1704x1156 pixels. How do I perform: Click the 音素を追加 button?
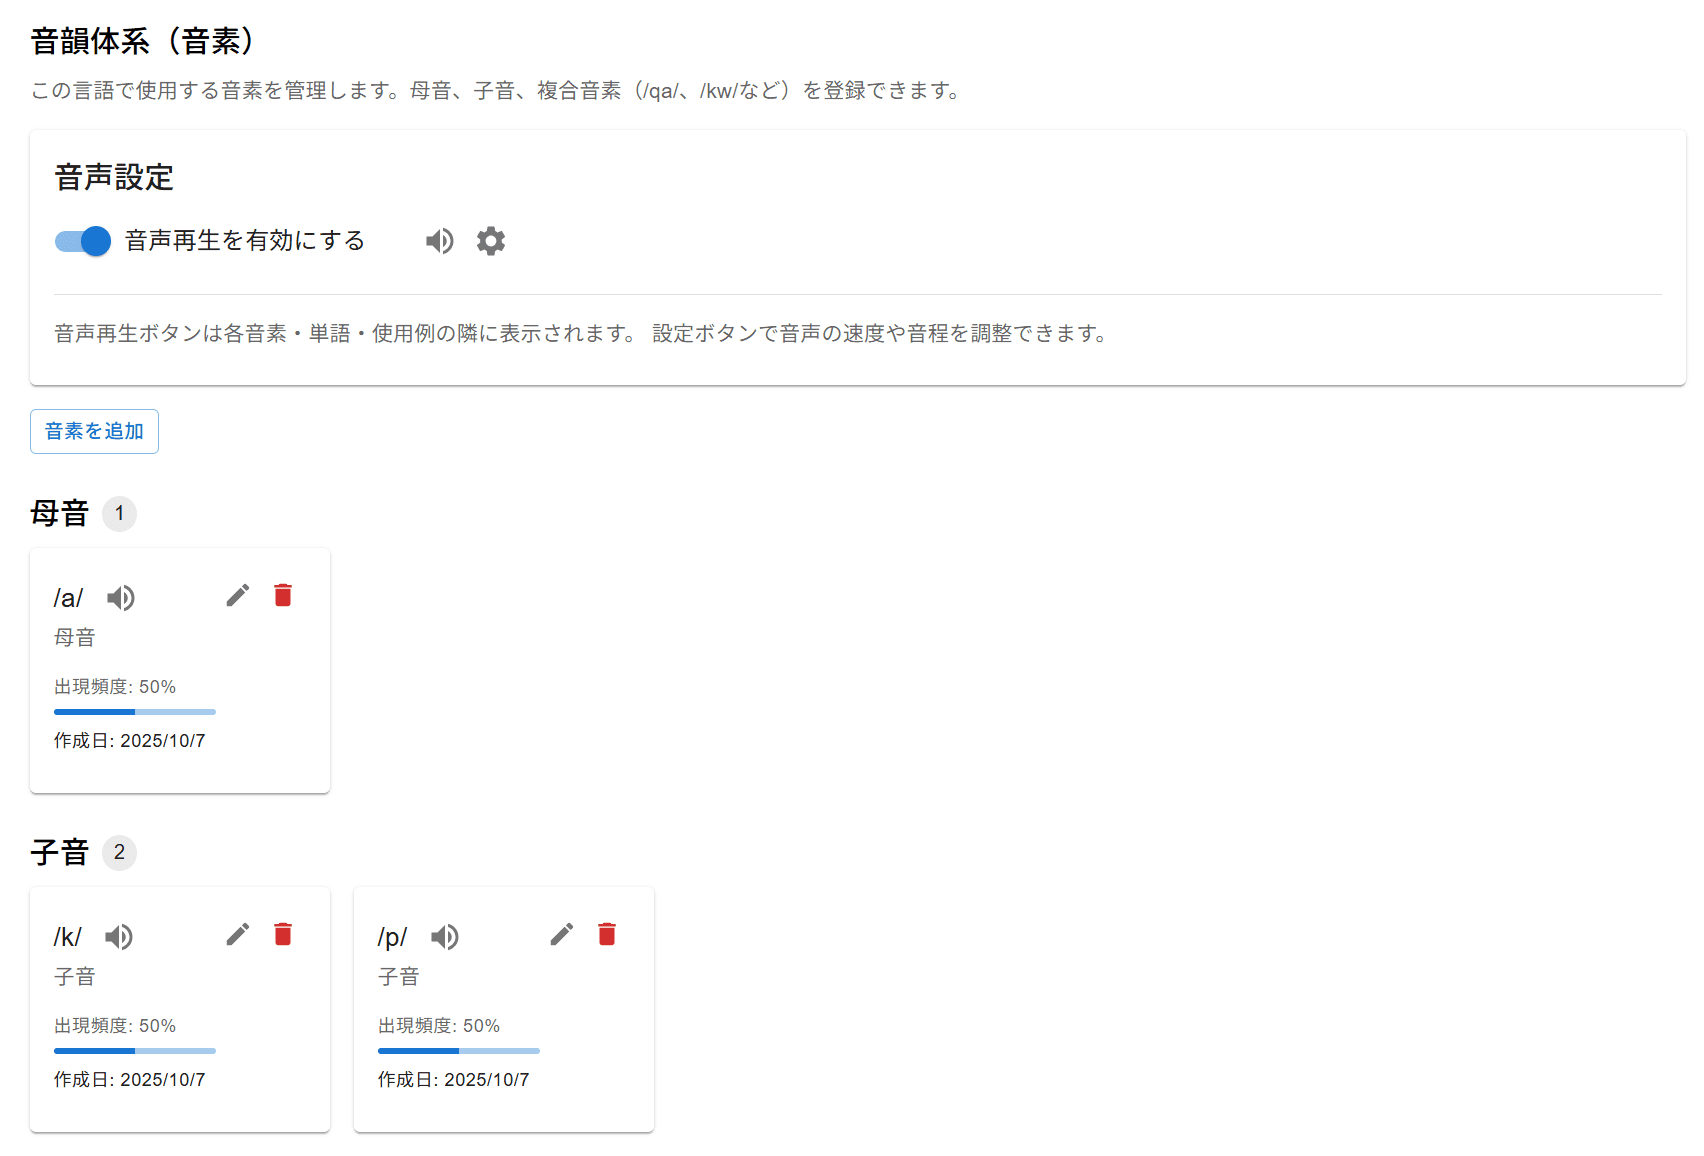click(94, 431)
